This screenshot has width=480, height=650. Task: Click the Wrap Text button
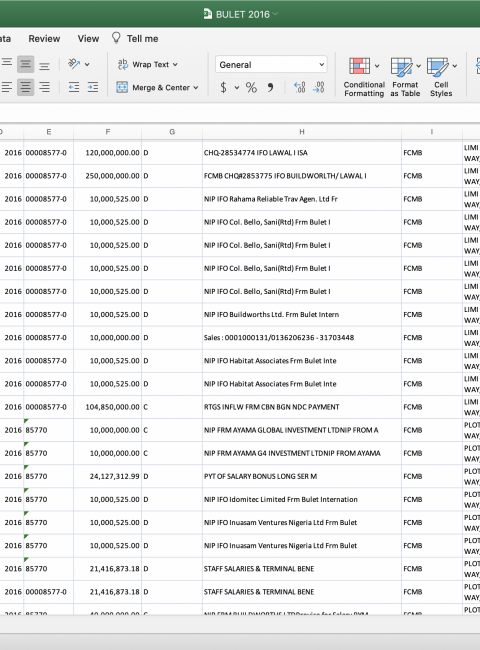(x=143, y=64)
